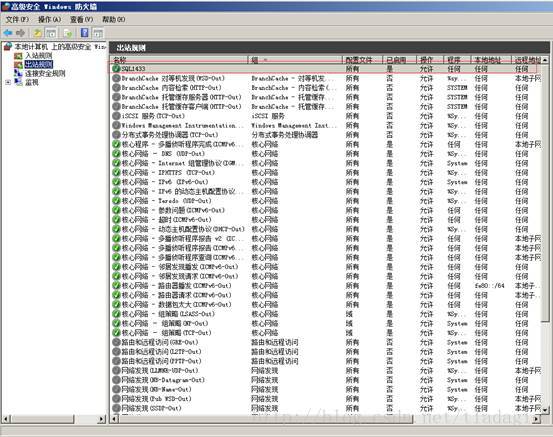
Task: Click the 入站规则 inbound rules icon
Action: point(18,56)
